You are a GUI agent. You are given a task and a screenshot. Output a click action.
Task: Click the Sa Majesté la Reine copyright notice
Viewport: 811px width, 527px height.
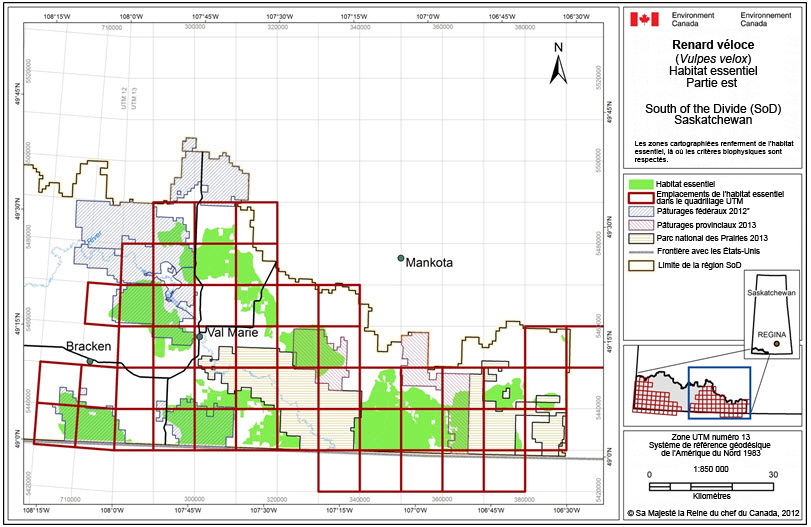pyautogui.click(x=714, y=513)
